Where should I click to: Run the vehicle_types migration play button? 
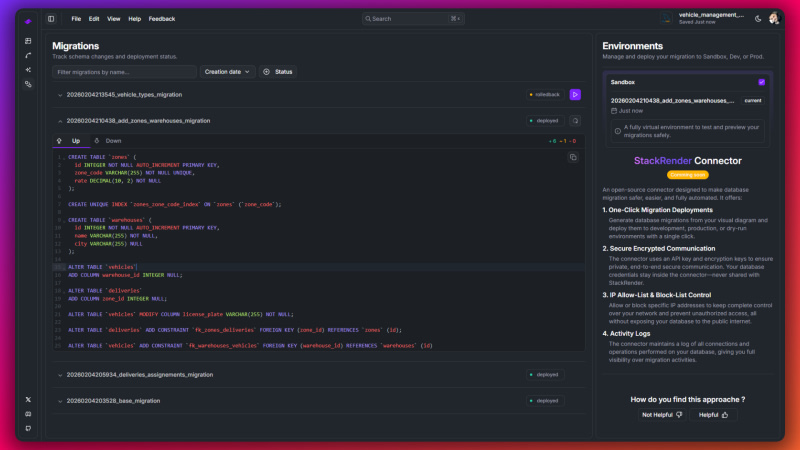pyautogui.click(x=575, y=94)
